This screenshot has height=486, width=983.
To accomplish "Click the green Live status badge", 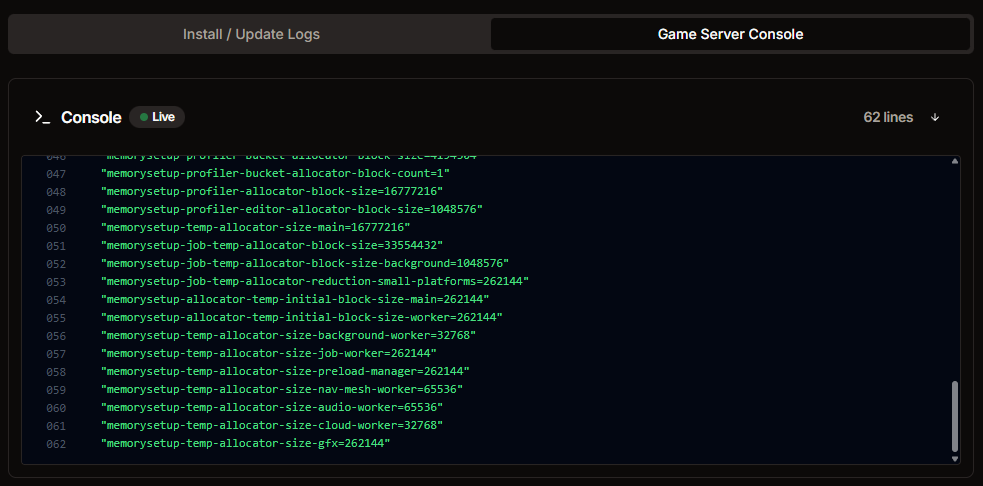I will pyautogui.click(x=157, y=117).
